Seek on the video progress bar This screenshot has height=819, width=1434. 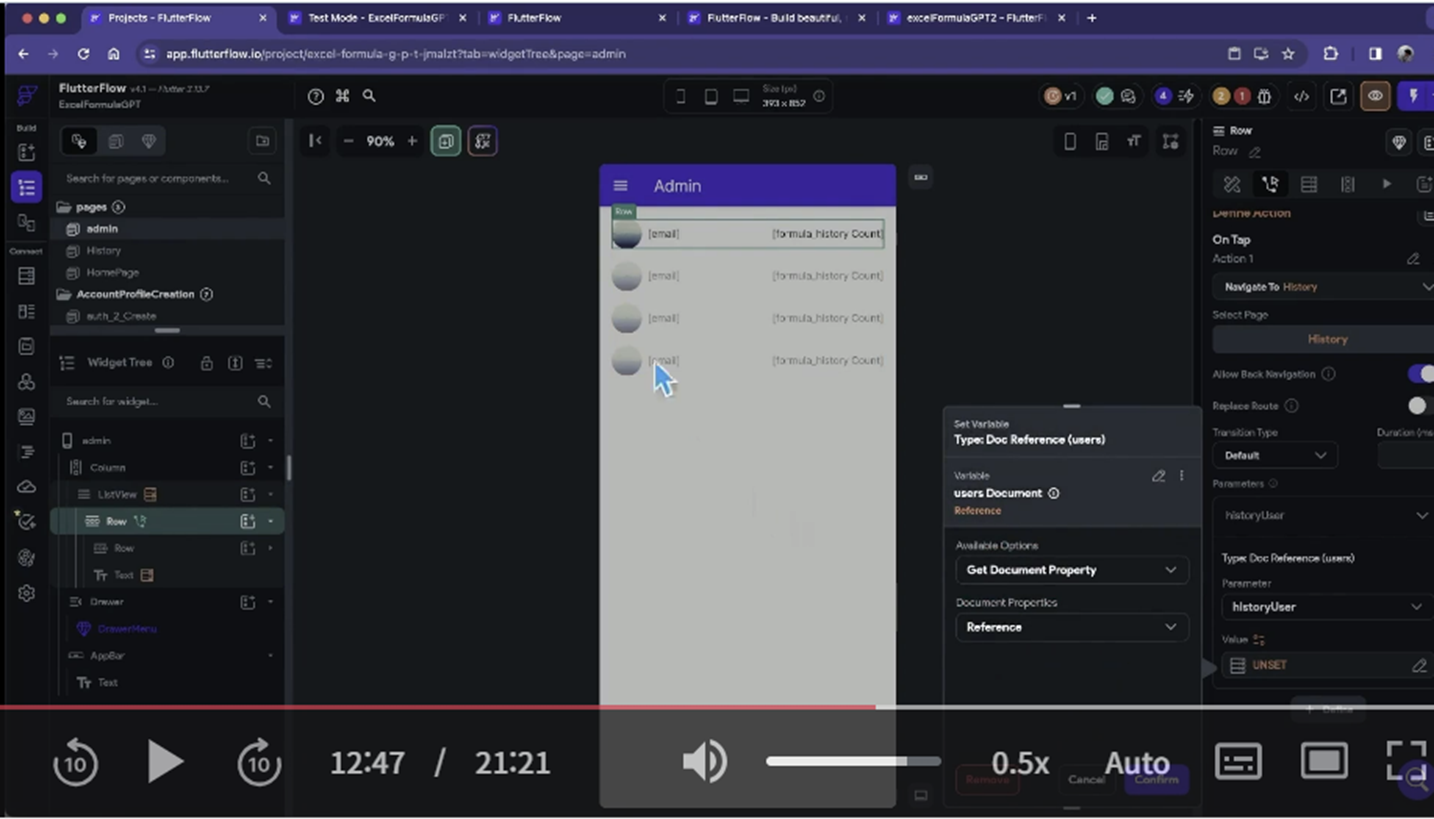pyautogui.click(x=717, y=707)
